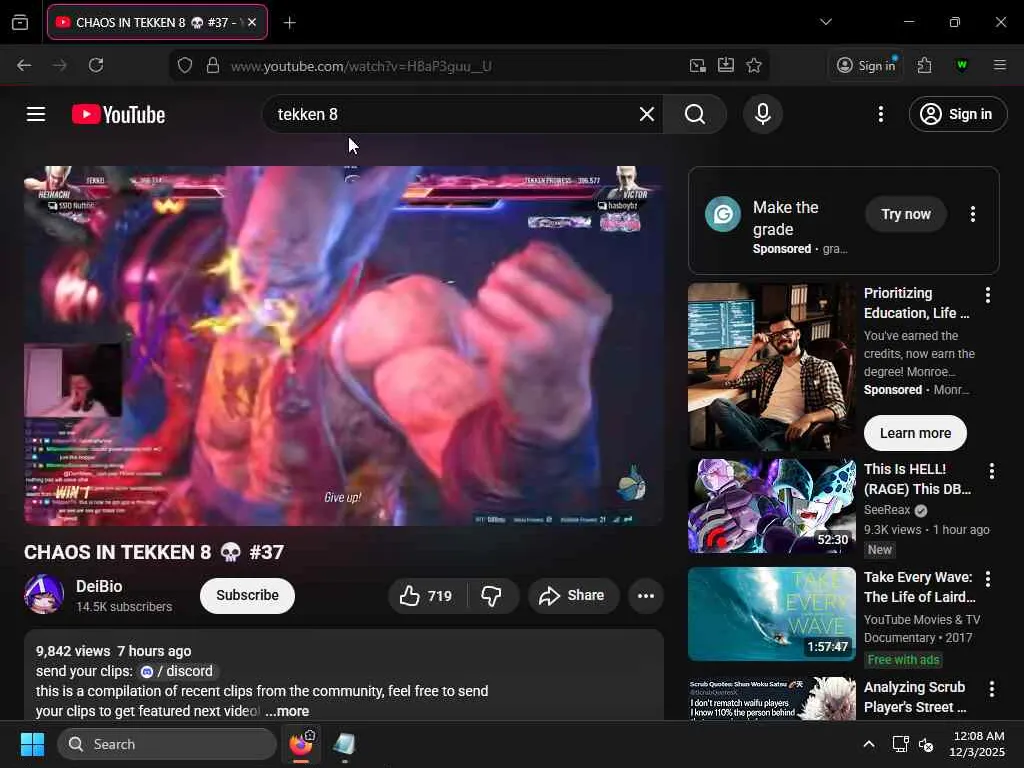
Task: Open options for the Make the grade ad
Action: 972,214
